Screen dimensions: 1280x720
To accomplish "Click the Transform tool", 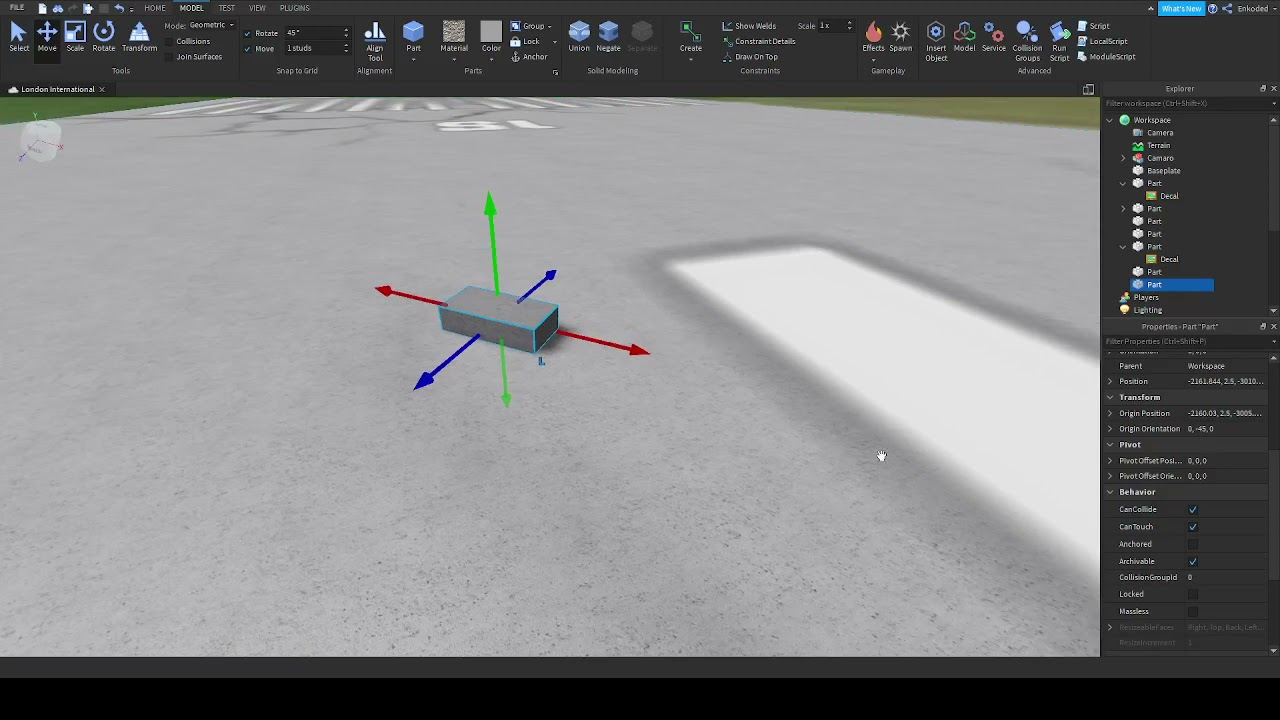I will pos(139,37).
